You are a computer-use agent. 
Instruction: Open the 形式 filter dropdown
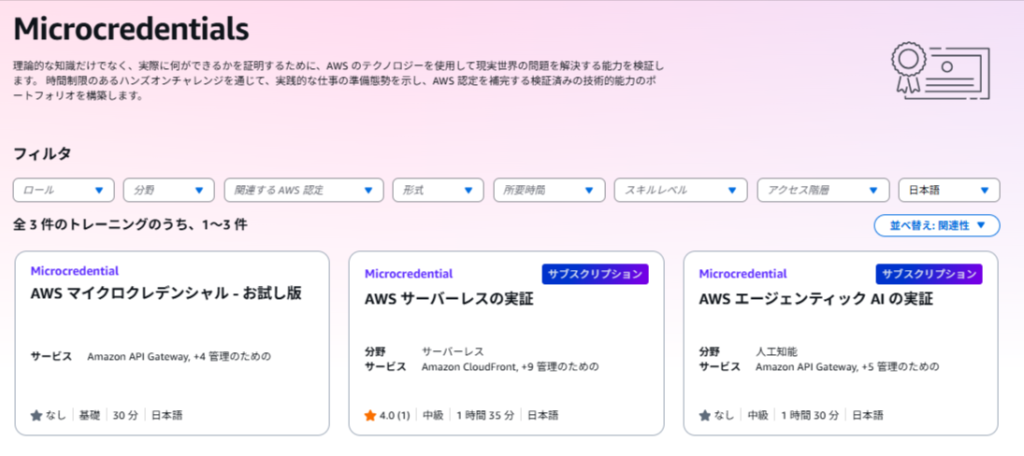tap(438, 190)
